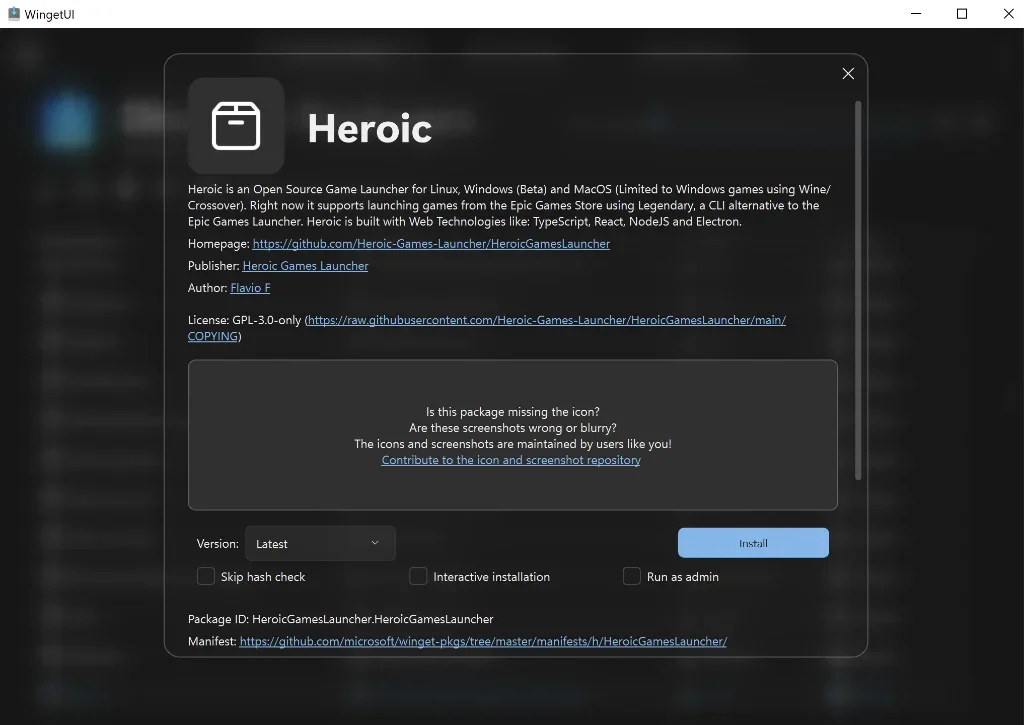Open the winget-pkgs manifest link

[x=483, y=641]
